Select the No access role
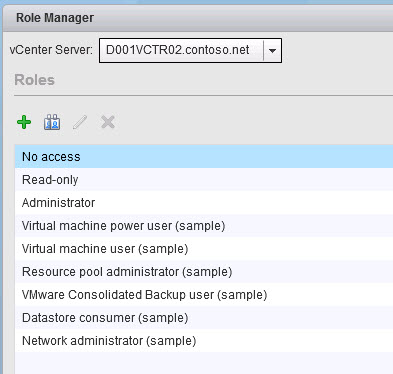 pyautogui.click(x=204, y=157)
